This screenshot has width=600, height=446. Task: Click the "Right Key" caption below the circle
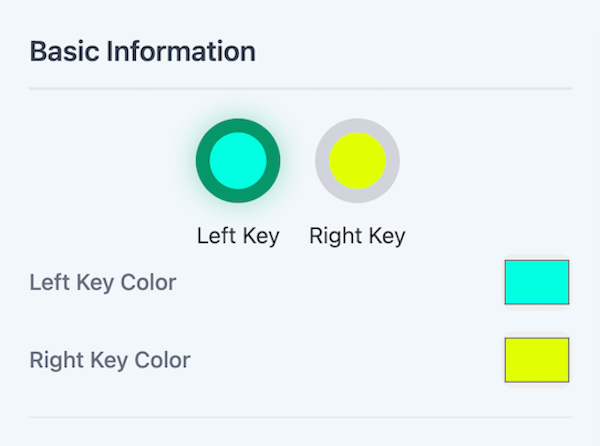357,237
